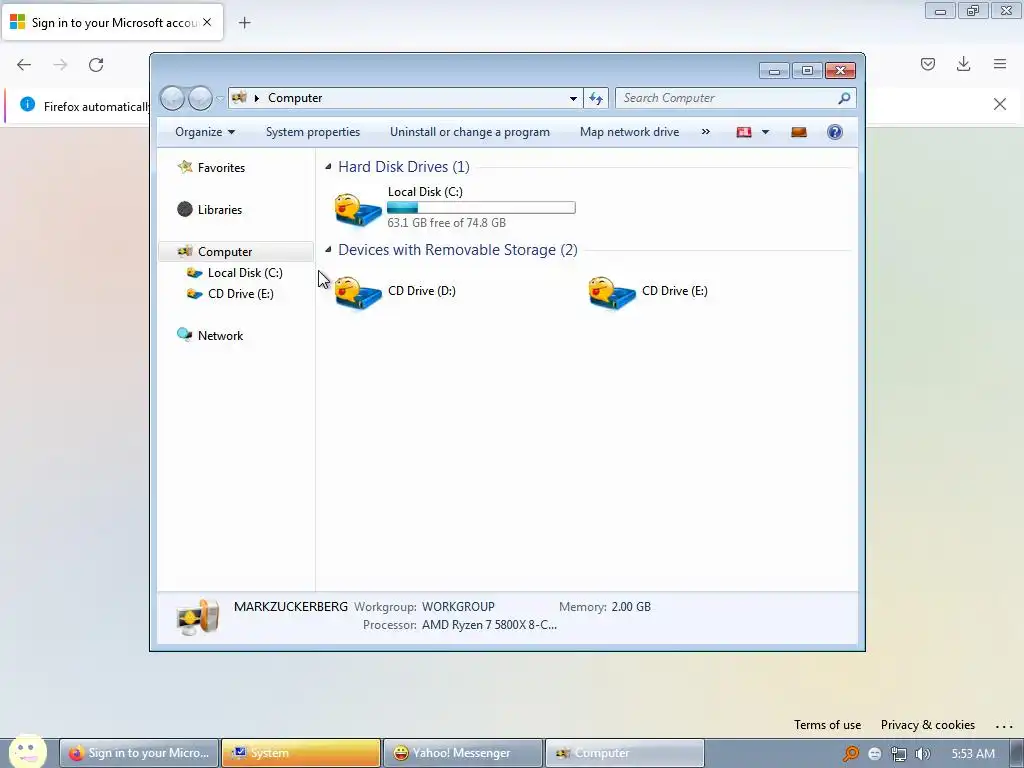Image resolution: width=1024 pixels, height=768 pixels.
Task: Switch to Yahoo! Messenger taskbar button
Action: [x=462, y=753]
